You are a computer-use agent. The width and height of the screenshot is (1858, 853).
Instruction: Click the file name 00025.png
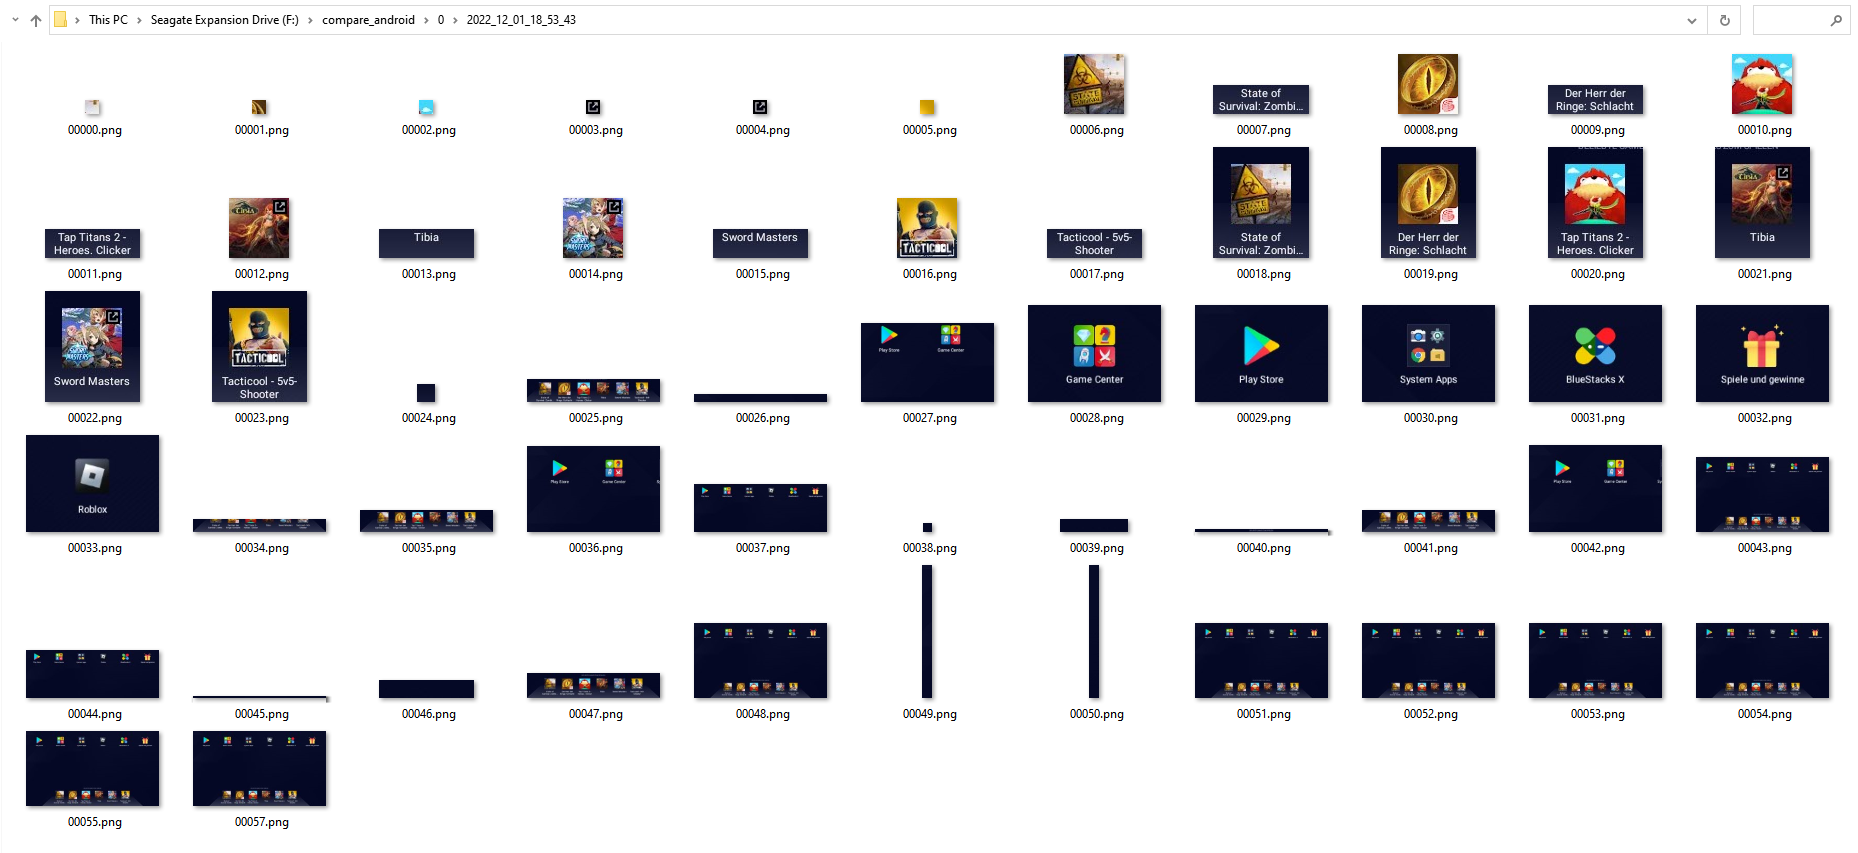596,418
